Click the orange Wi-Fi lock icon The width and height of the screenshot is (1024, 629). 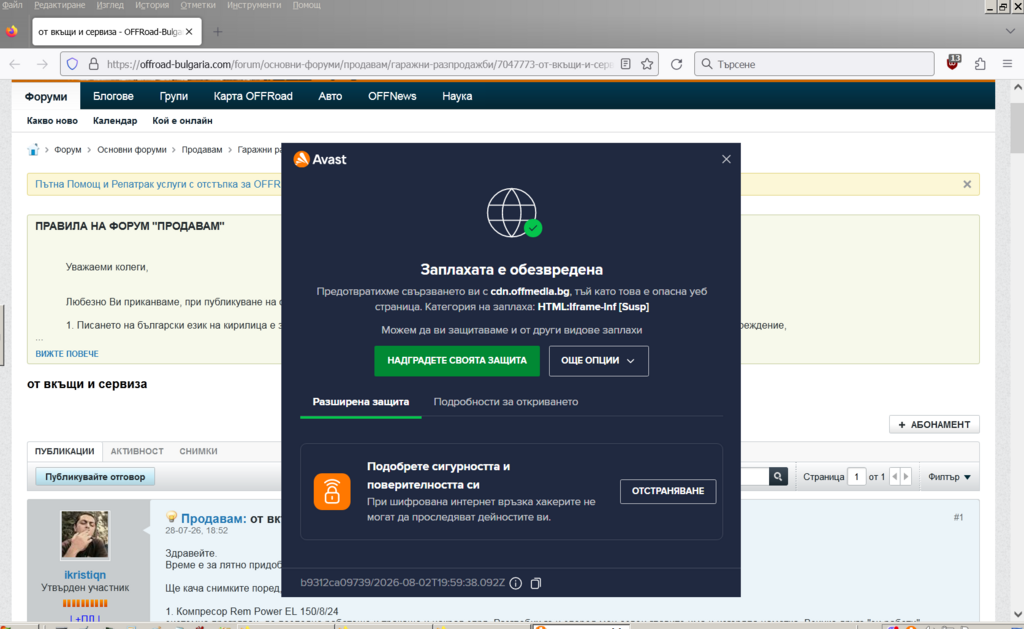pyautogui.click(x=332, y=491)
